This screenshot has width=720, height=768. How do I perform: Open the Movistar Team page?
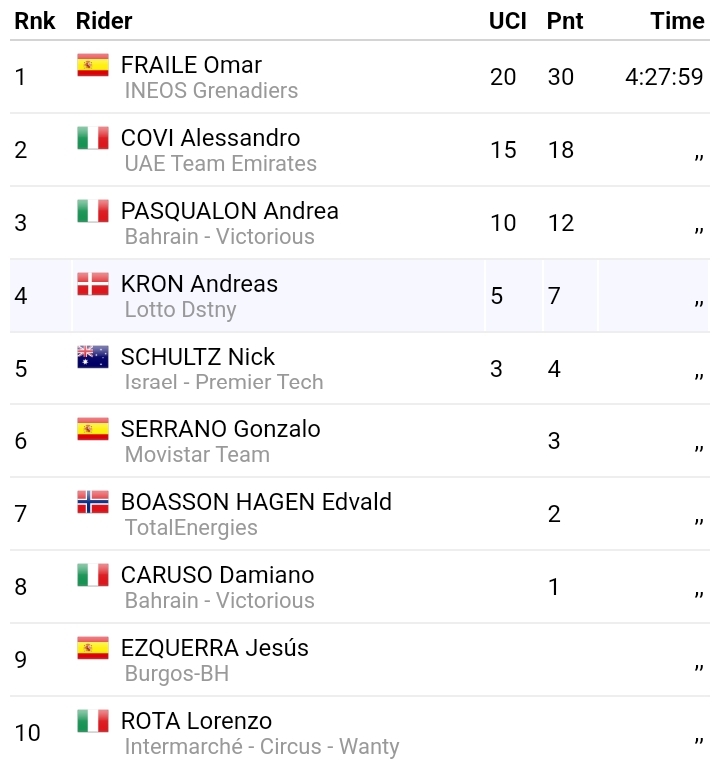pyautogui.click(x=197, y=455)
